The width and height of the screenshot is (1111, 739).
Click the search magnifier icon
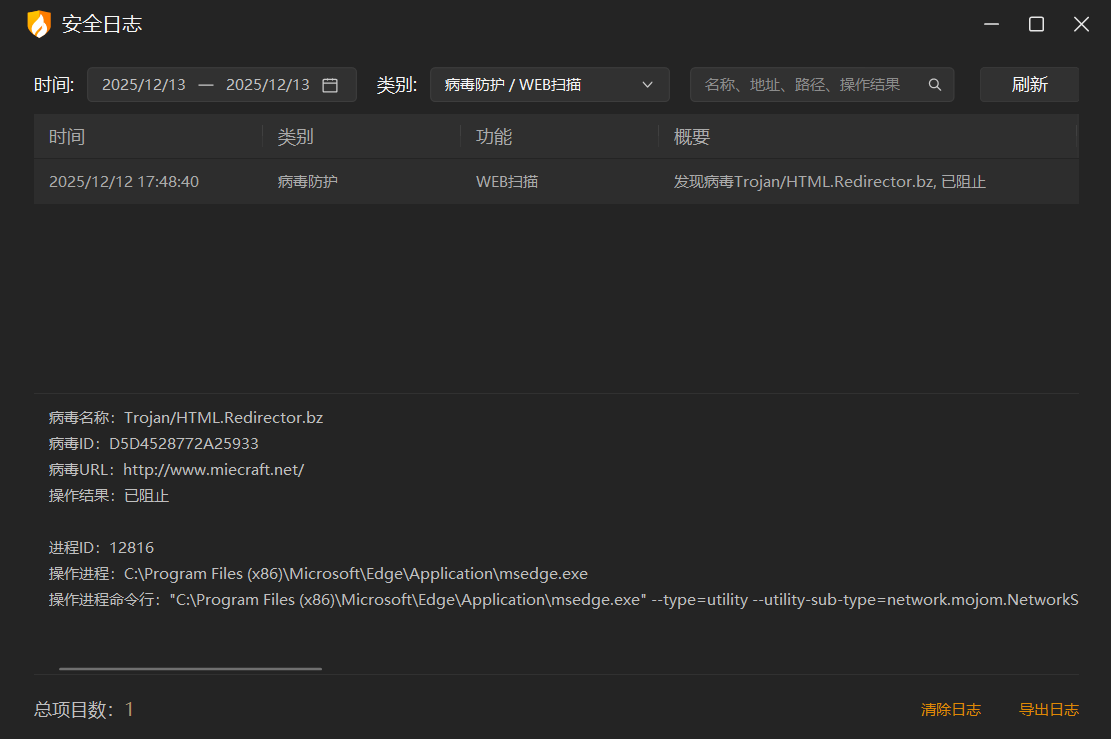[935, 85]
